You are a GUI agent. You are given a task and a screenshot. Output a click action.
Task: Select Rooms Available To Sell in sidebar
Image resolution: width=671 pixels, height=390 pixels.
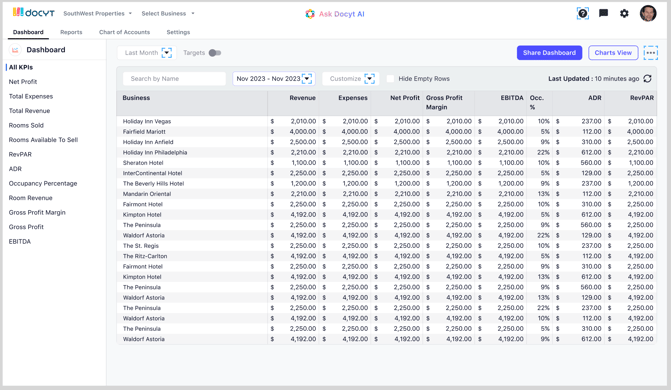pos(43,140)
